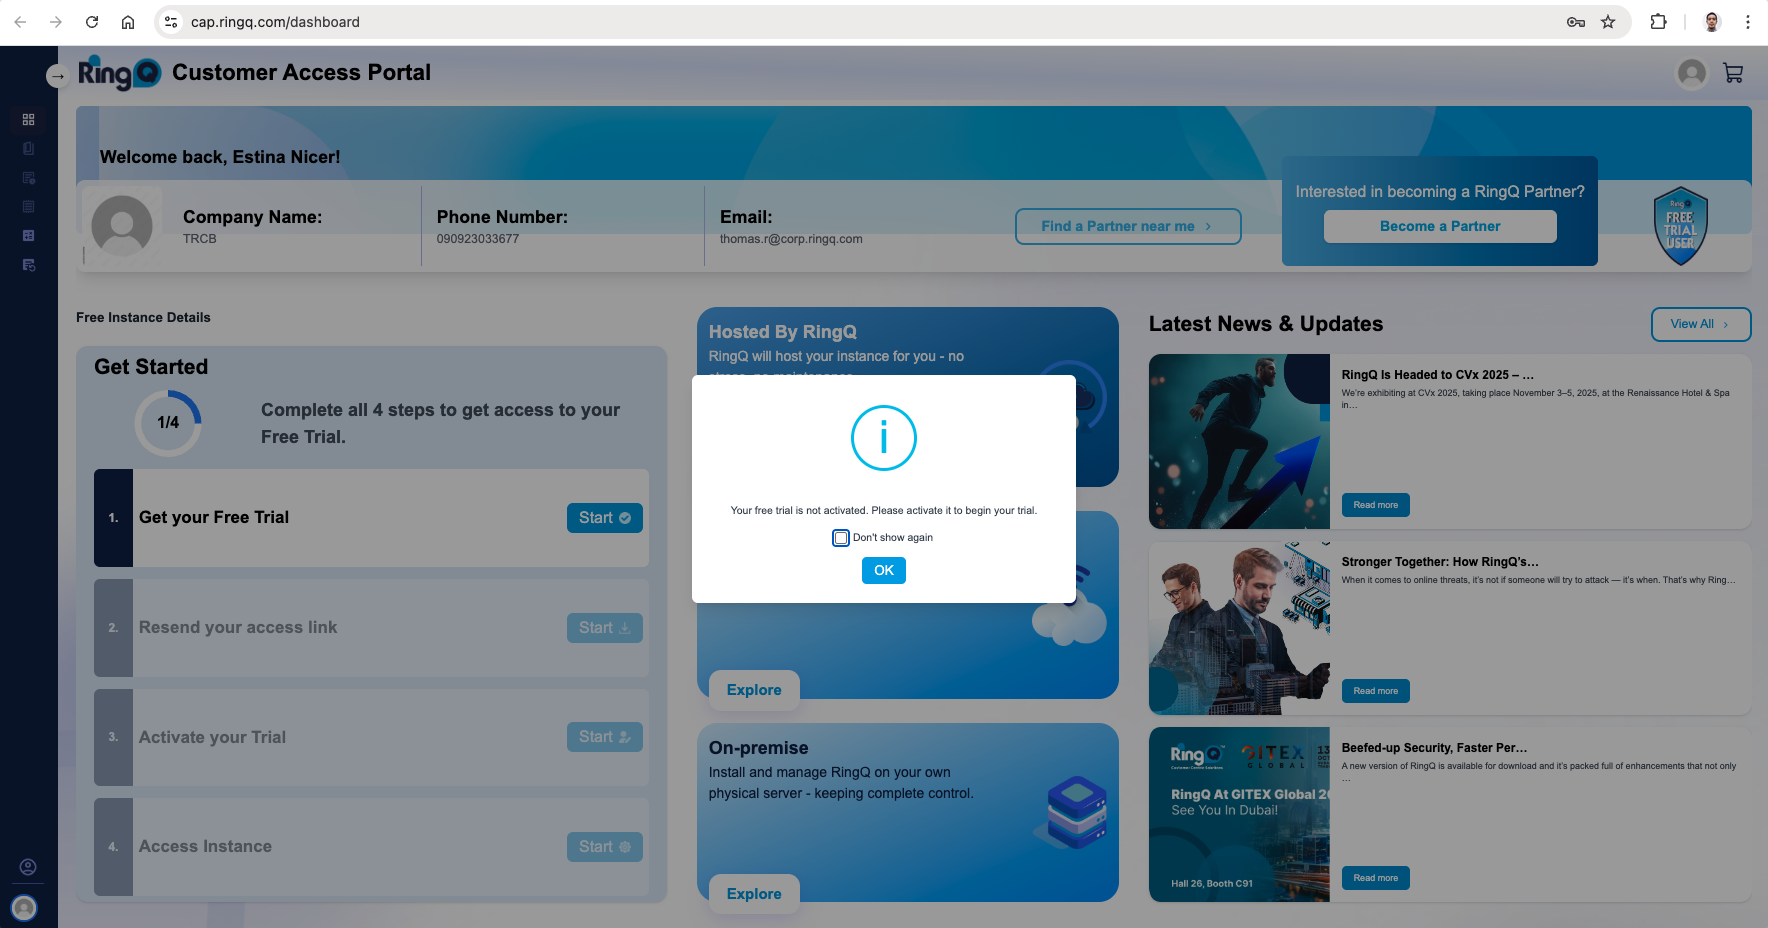Click the lined receipt icon in the sidebar

(x=28, y=206)
